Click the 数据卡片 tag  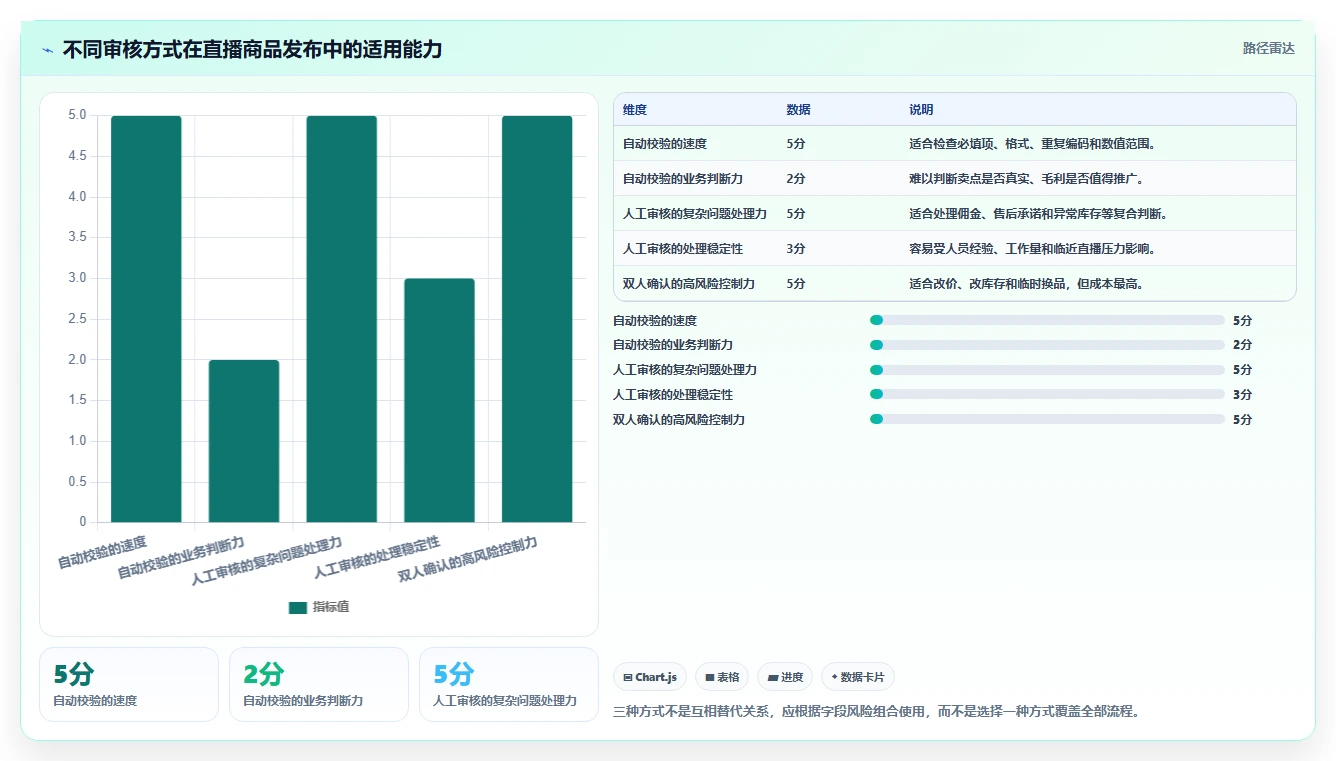pyautogui.click(x=858, y=677)
